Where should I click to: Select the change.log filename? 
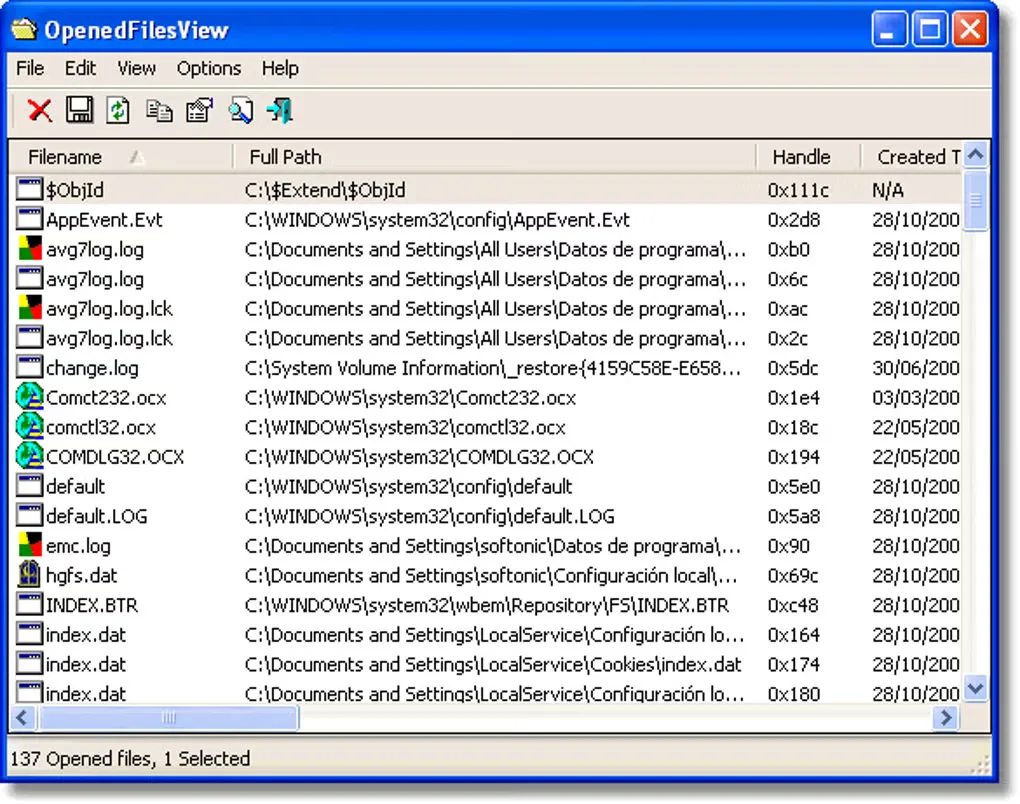coord(92,368)
